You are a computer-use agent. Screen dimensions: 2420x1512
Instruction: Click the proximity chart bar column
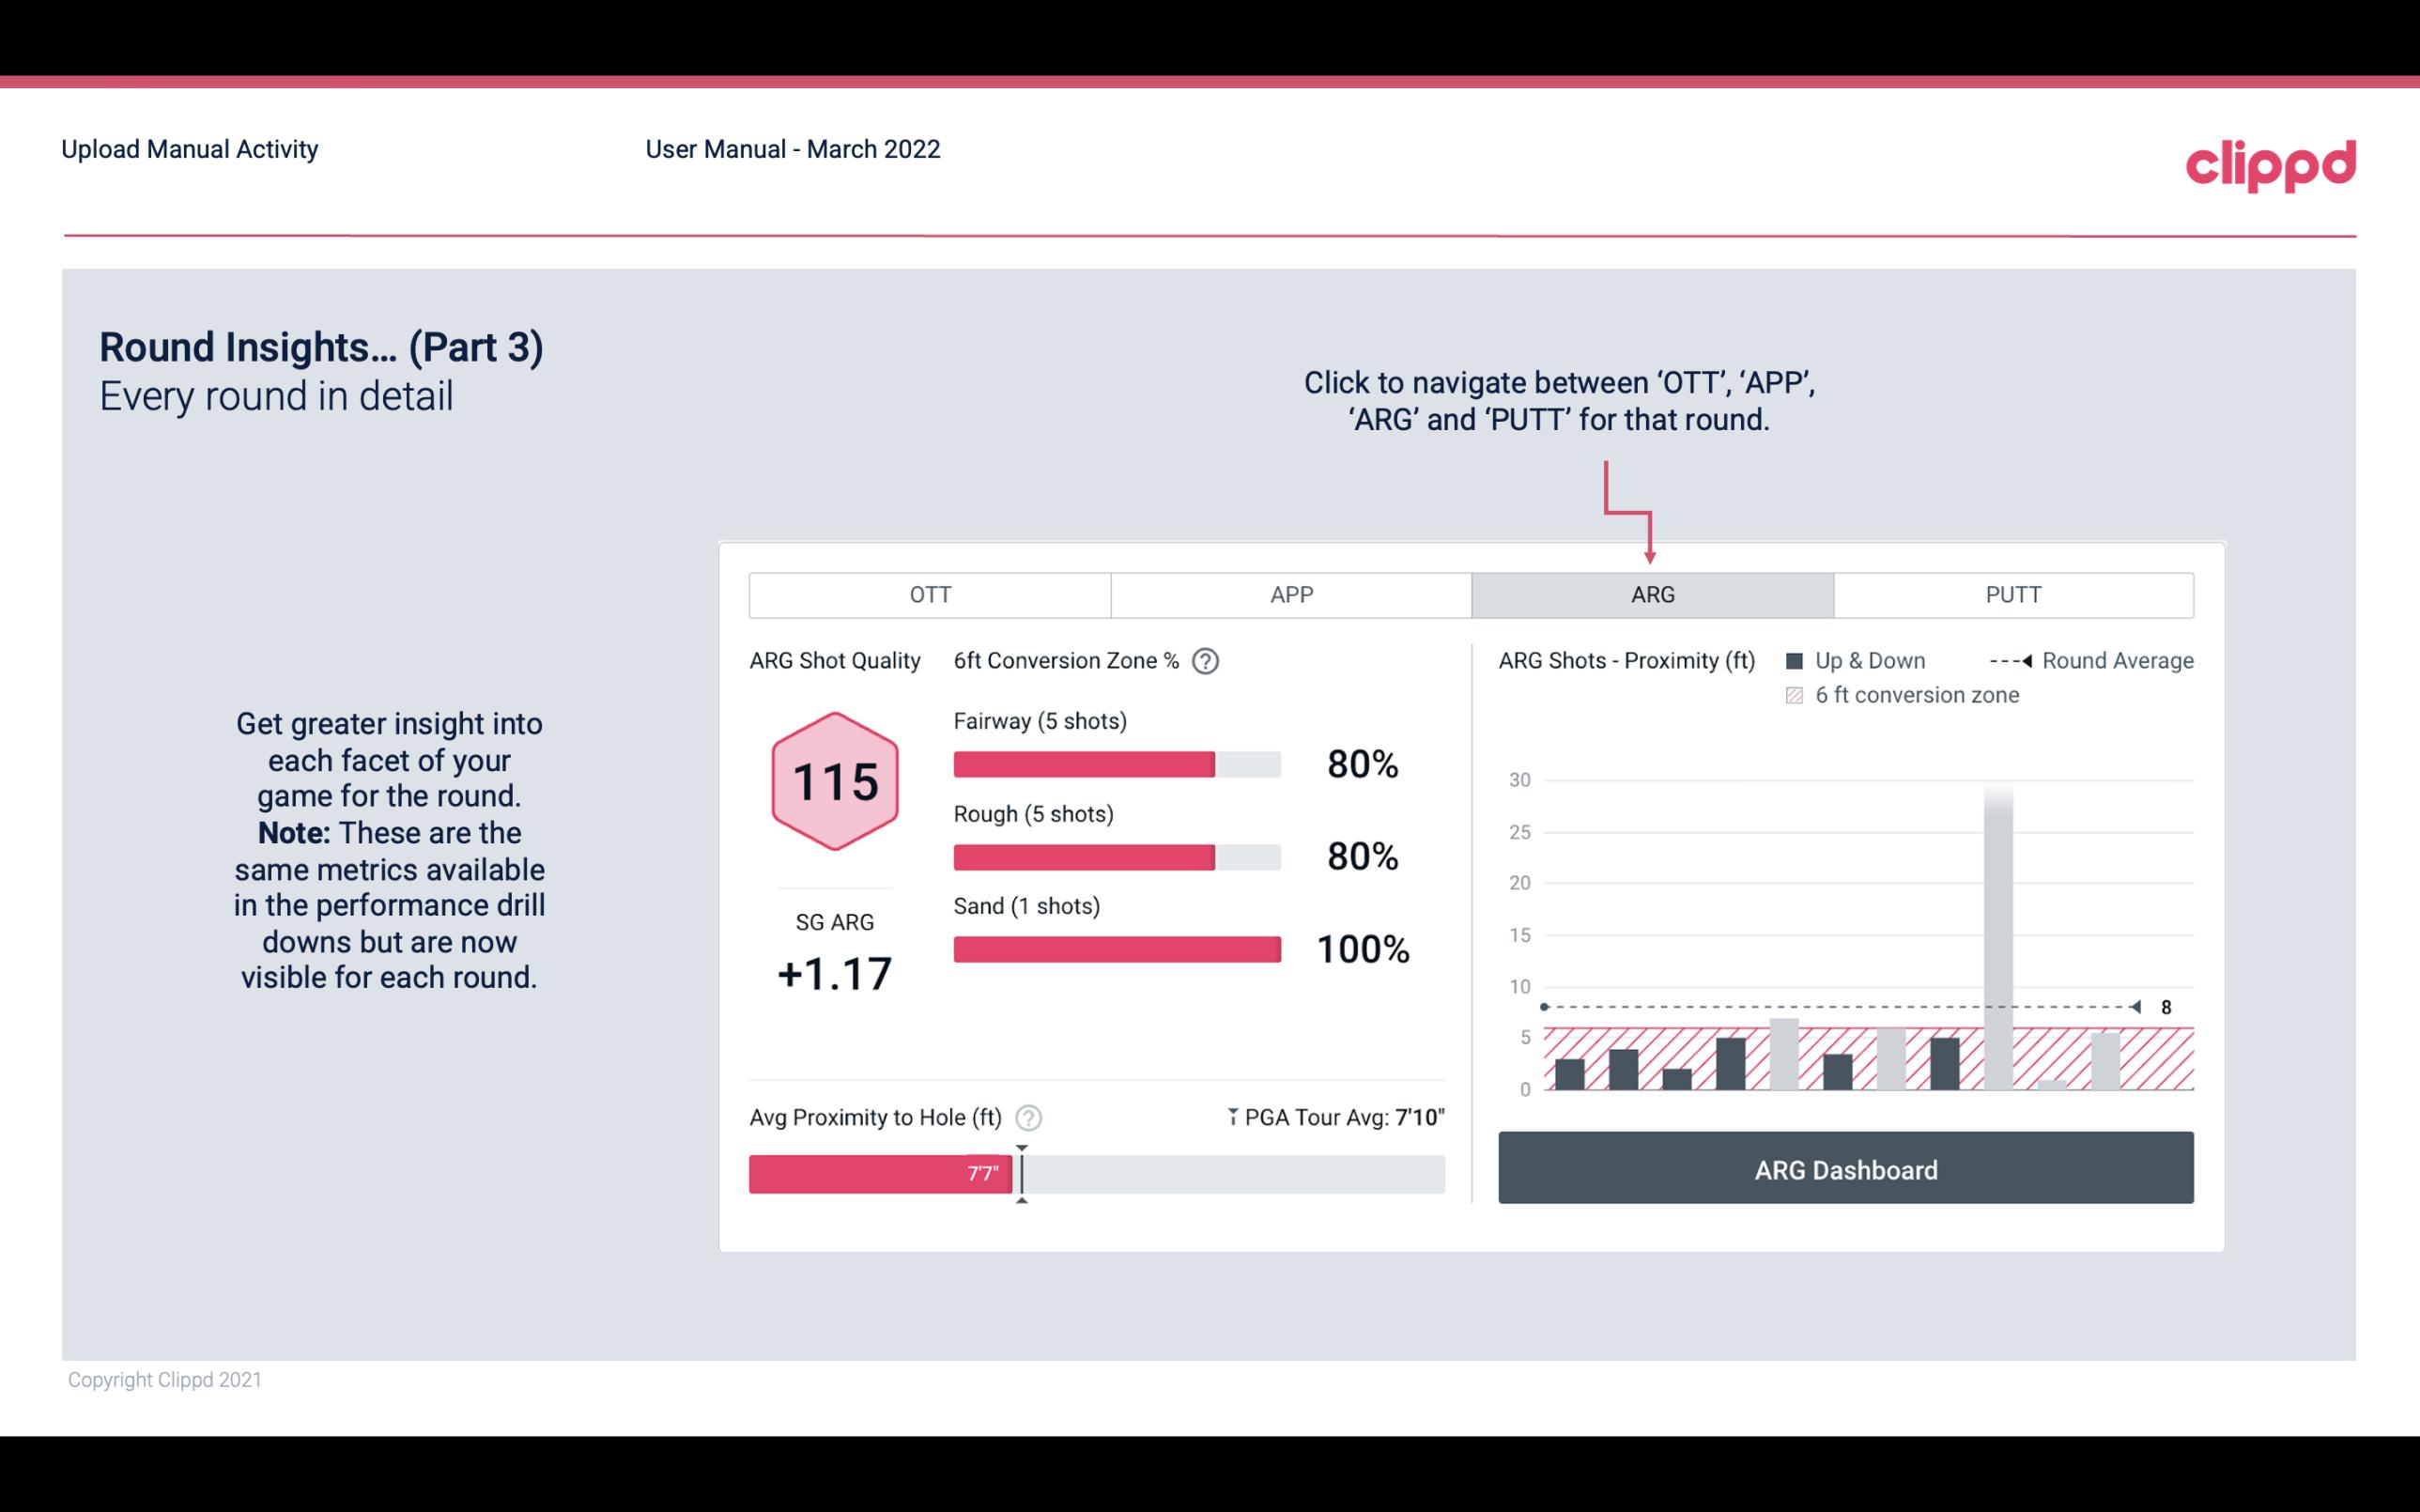2000,923
